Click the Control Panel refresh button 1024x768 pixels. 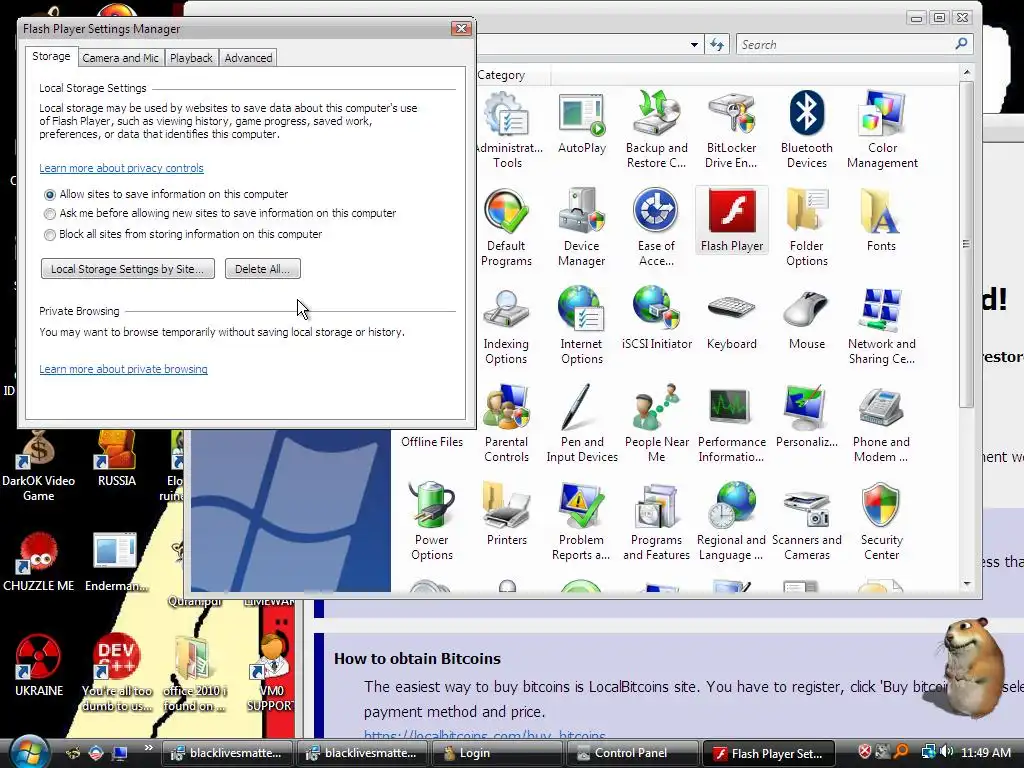pos(717,44)
